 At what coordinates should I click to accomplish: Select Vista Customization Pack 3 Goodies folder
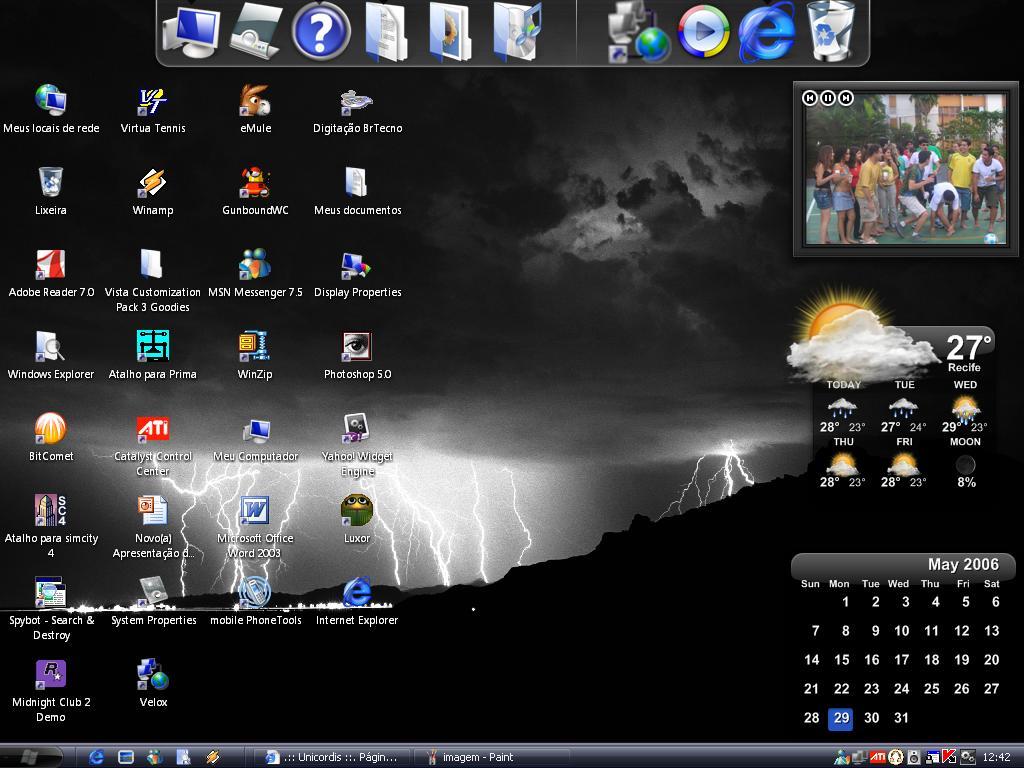(153, 281)
